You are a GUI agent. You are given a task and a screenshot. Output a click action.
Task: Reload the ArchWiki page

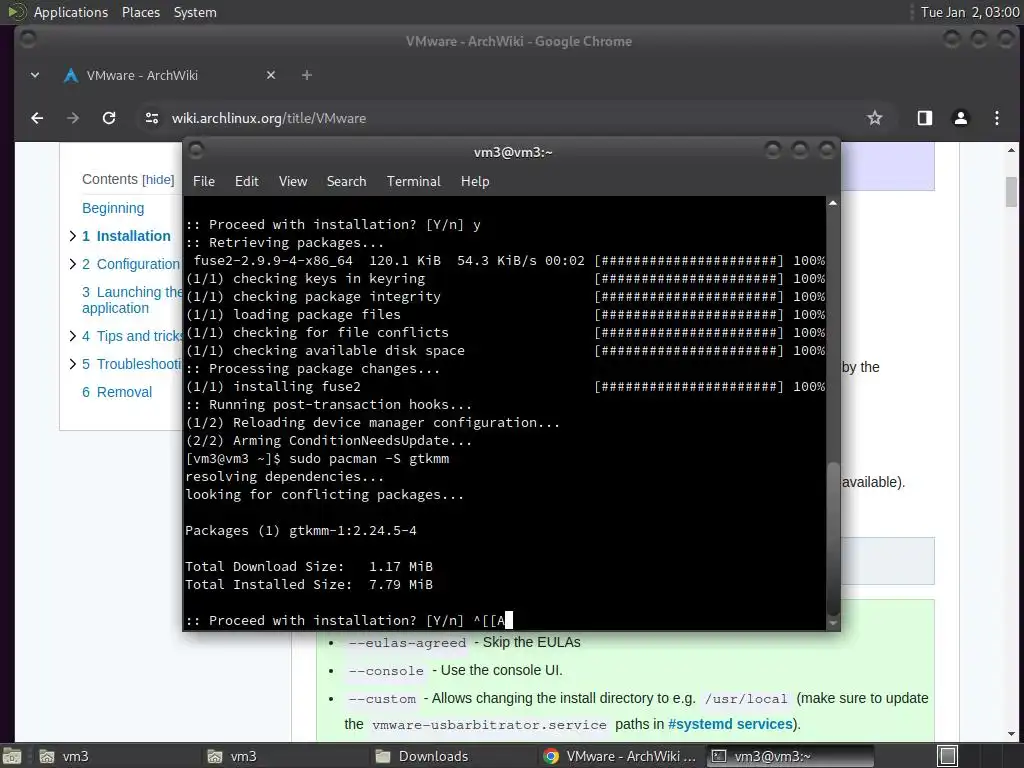pos(109,118)
